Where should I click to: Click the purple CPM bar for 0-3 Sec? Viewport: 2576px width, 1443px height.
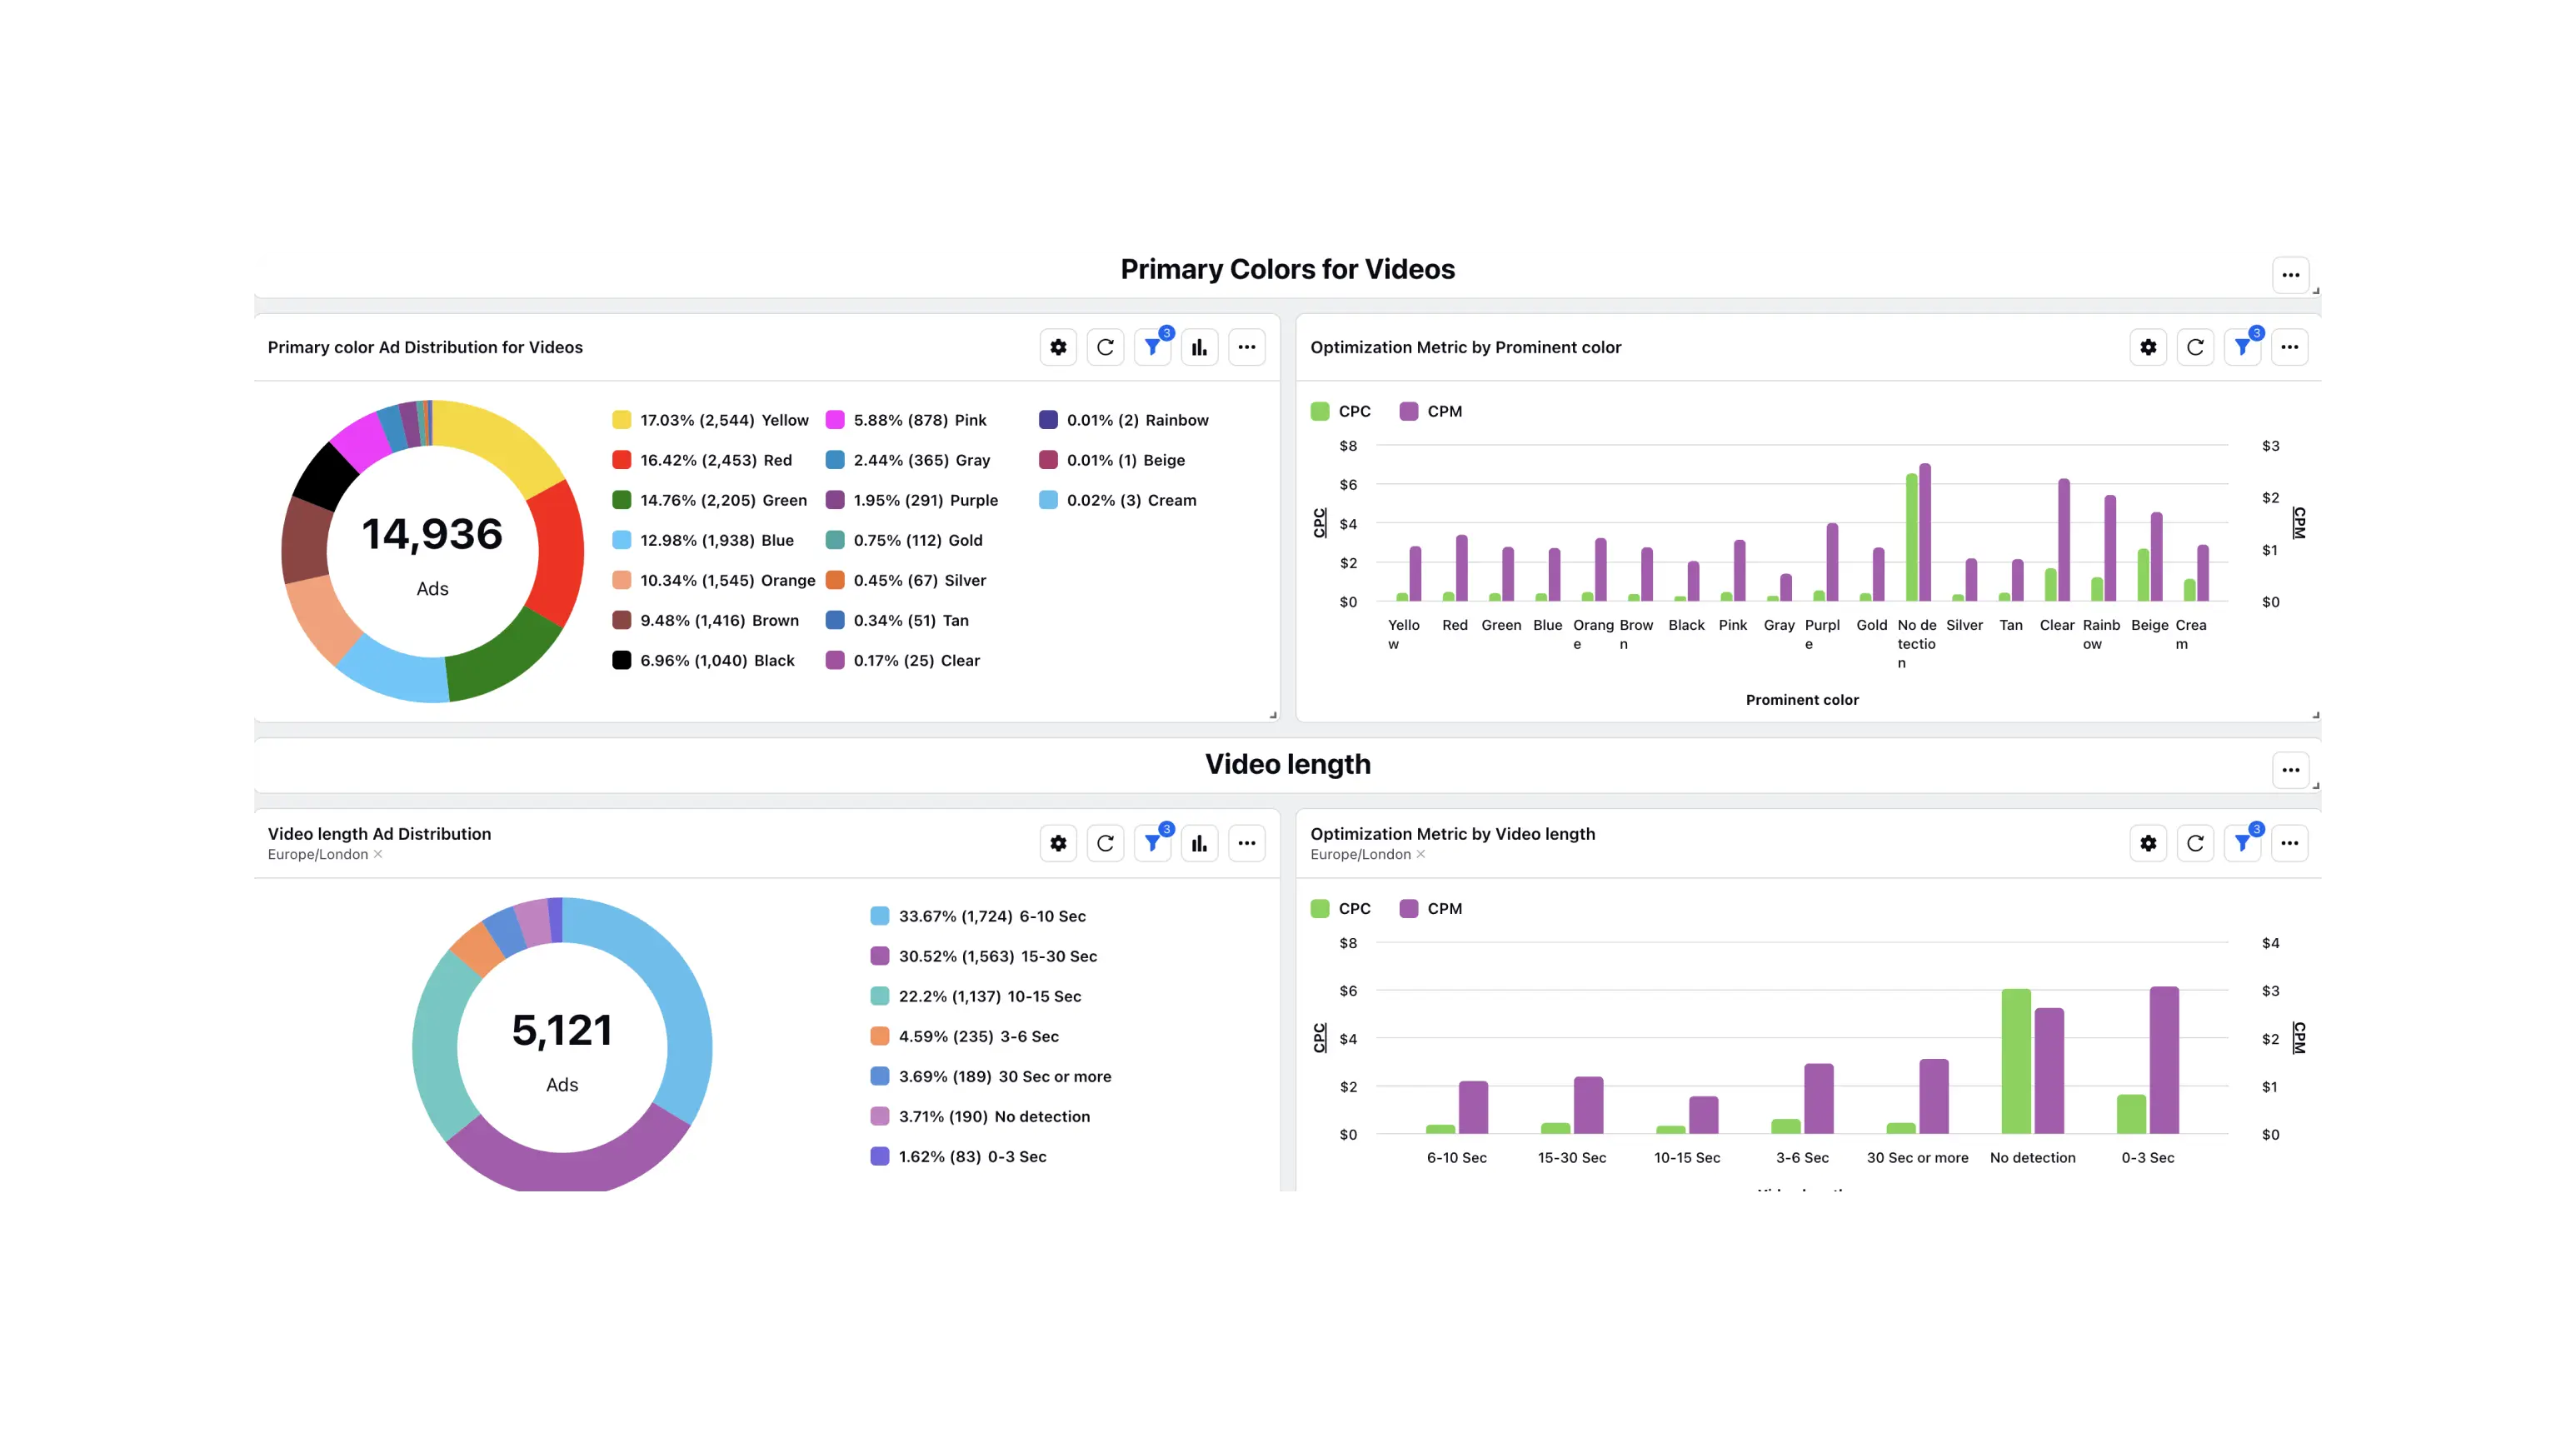2164,1060
